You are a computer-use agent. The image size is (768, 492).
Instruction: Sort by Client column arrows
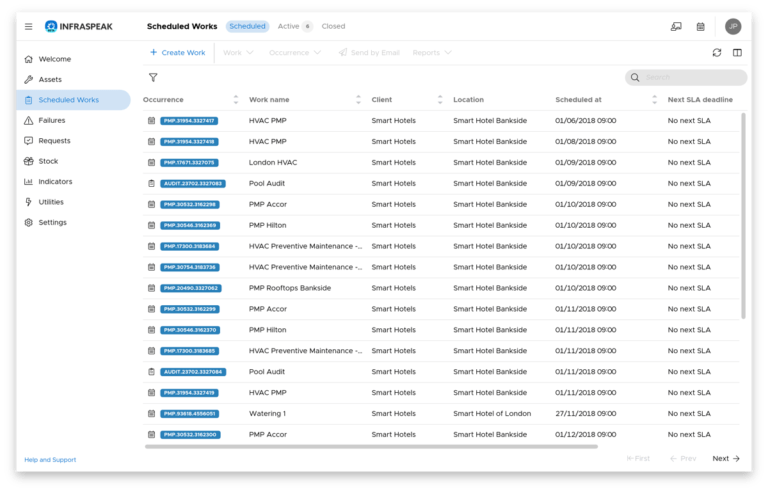coord(440,99)
